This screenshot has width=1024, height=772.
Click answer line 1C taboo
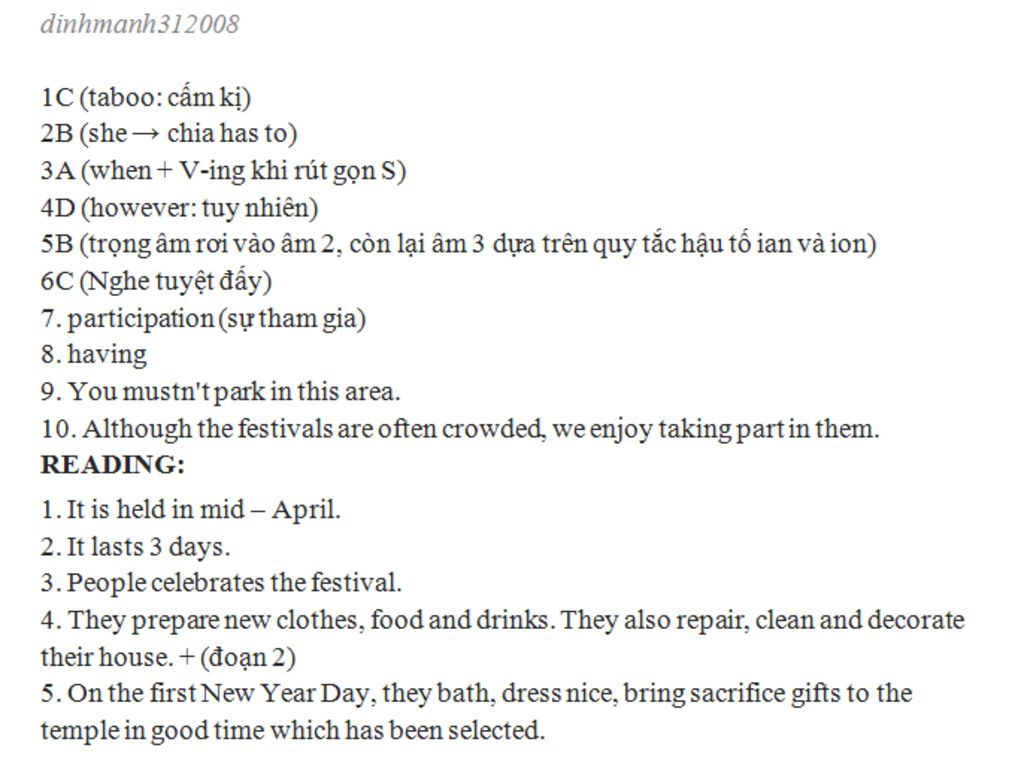(146, 97)
